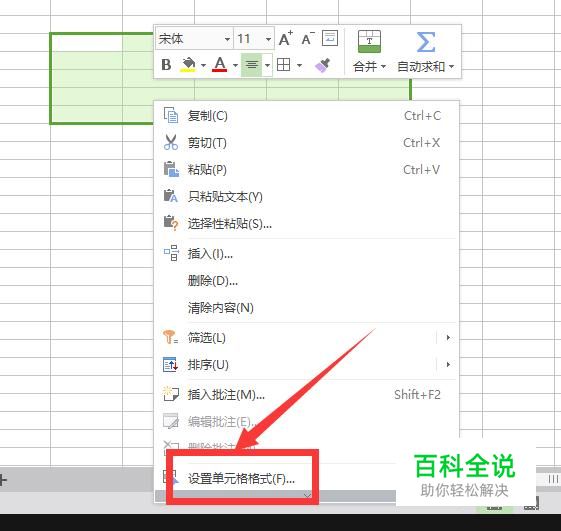561x531 pixels.
Task: Choose 剪切(T) from context menu
Action: [x=306, y=143]
